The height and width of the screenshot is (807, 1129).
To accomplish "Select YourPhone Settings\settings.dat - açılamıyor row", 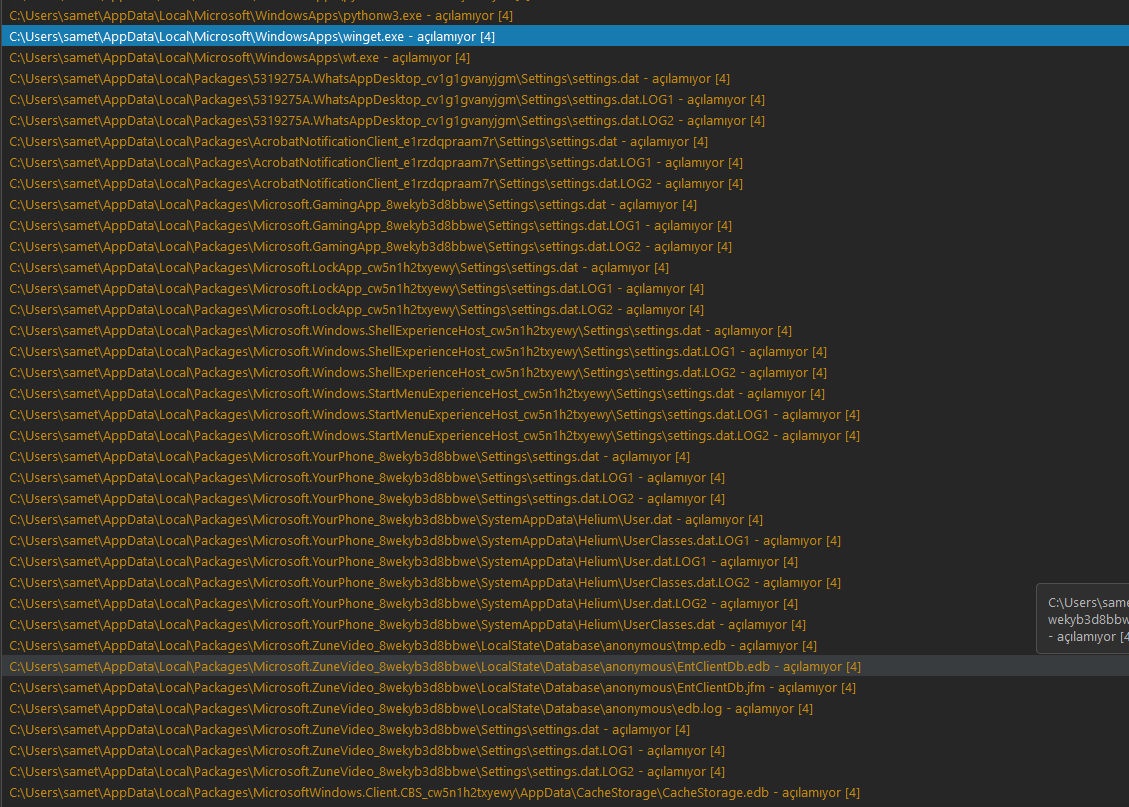I will pyautogui.click(x=564, y=456).
